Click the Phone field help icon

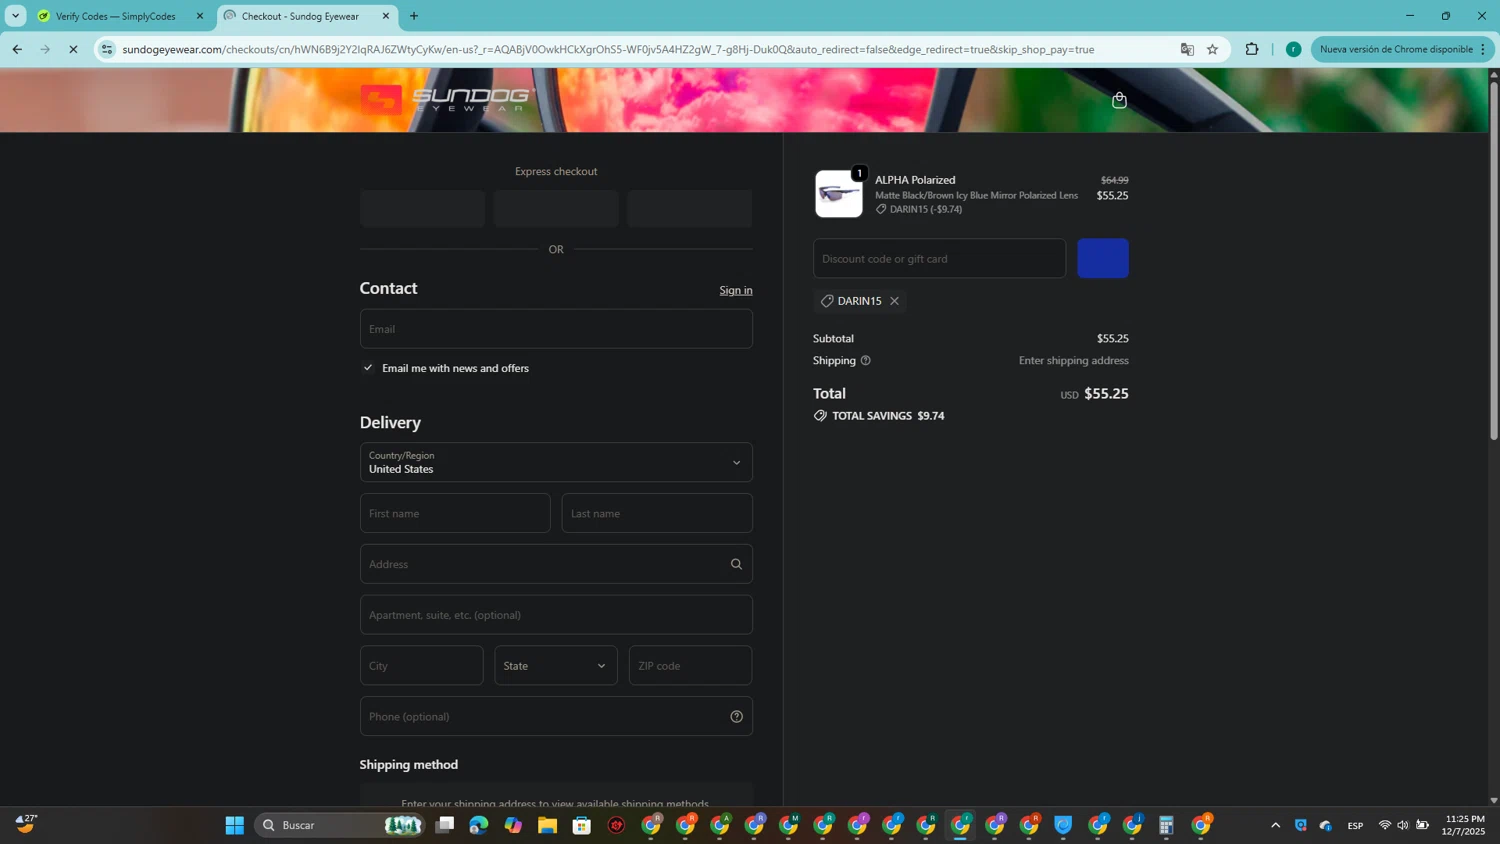736,716
